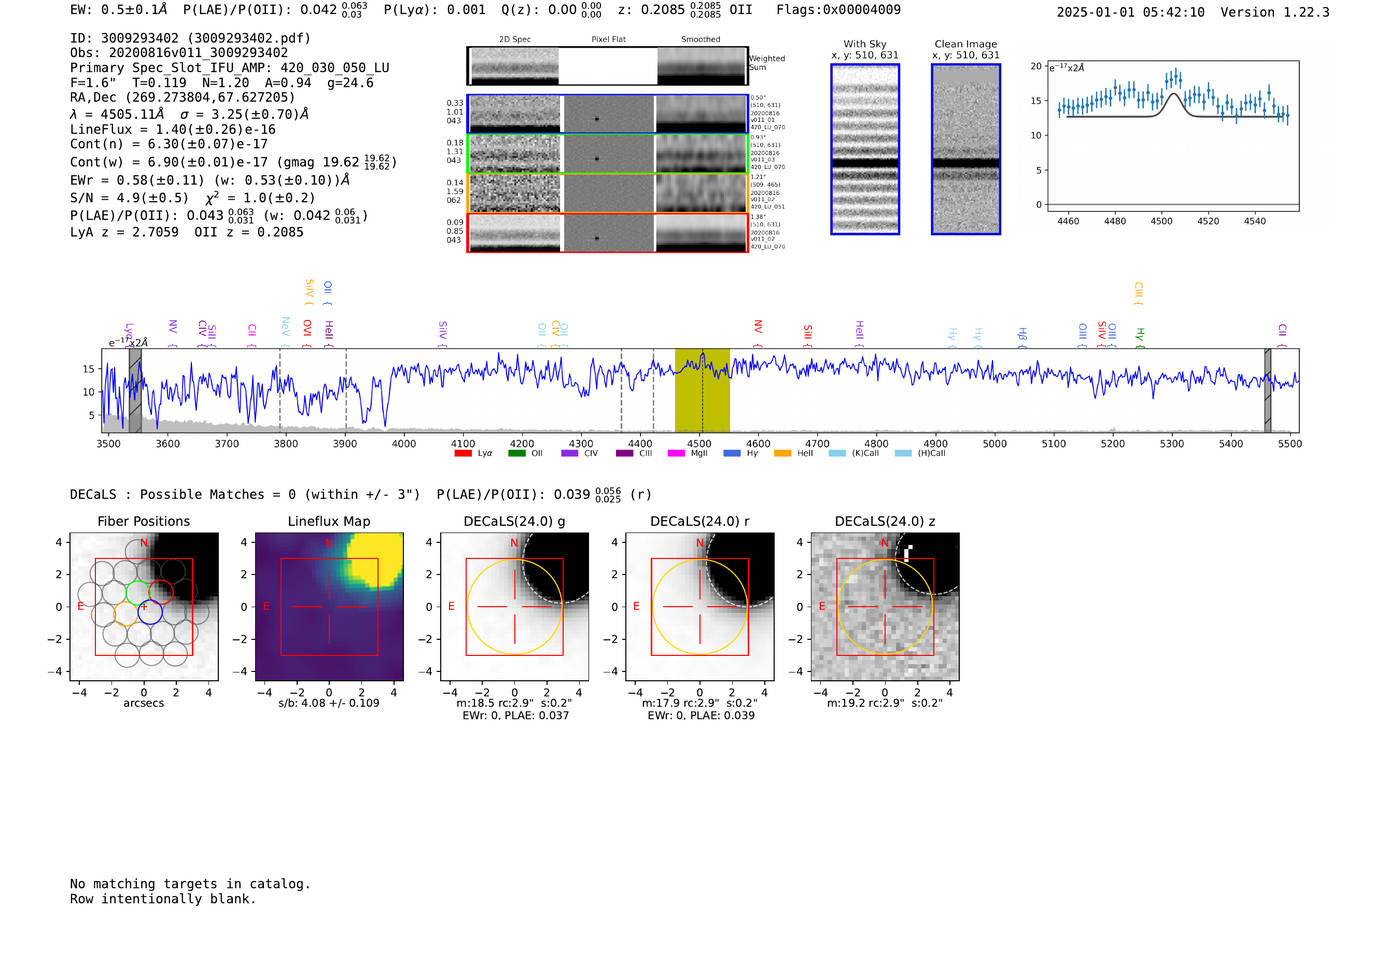
Task: Click the red OVI line marker
Action: coord(307,333)
